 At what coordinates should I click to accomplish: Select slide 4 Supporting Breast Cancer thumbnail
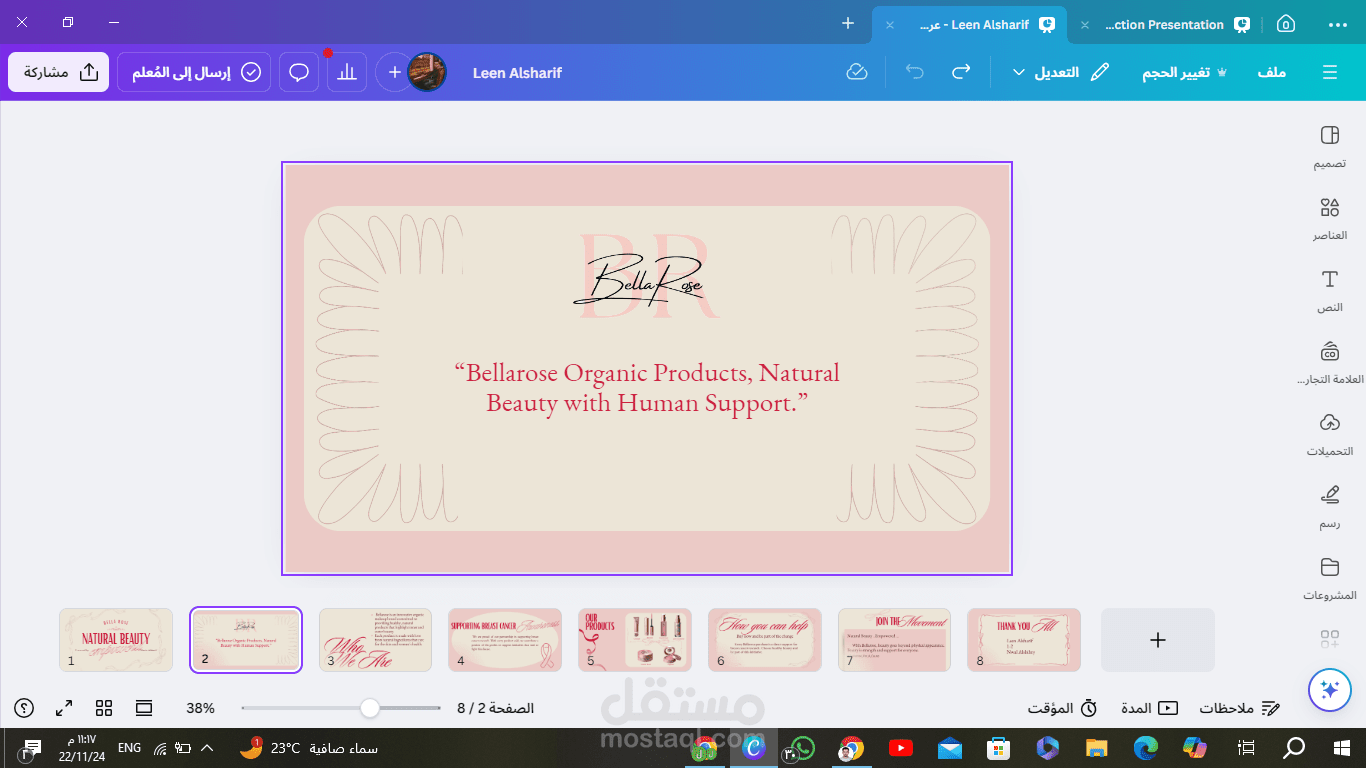[505, 640]
